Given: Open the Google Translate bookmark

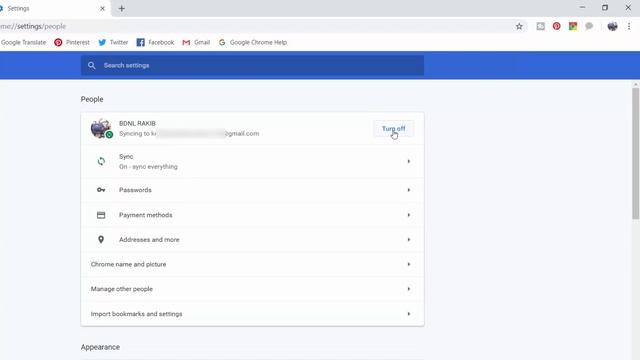Looking at the screenshot, I should (x=23, y=42).
